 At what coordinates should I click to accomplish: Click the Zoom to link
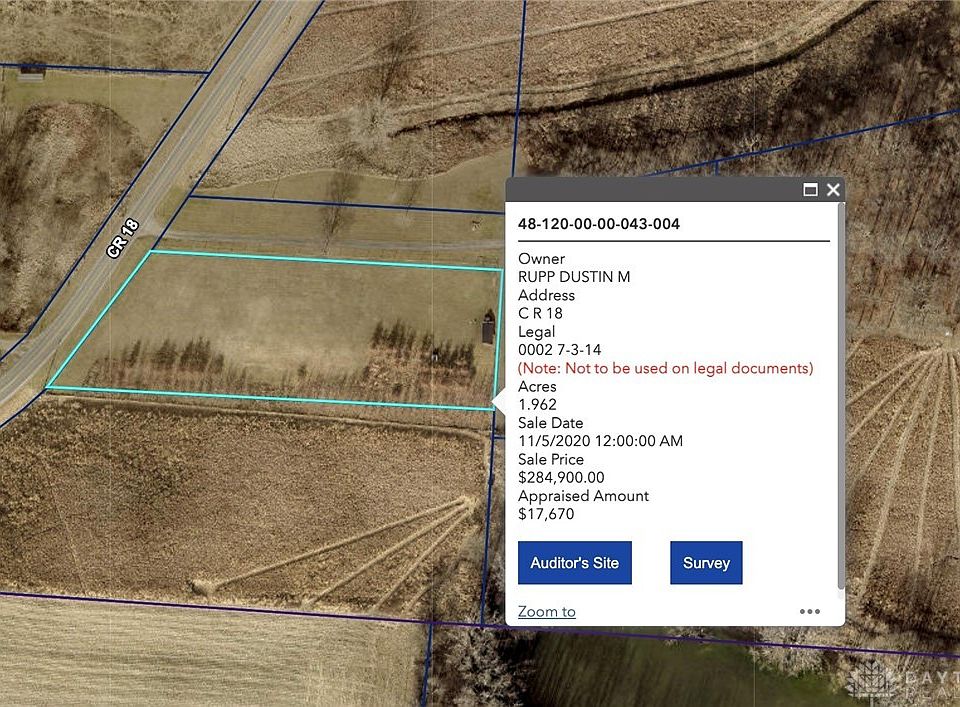547,612
